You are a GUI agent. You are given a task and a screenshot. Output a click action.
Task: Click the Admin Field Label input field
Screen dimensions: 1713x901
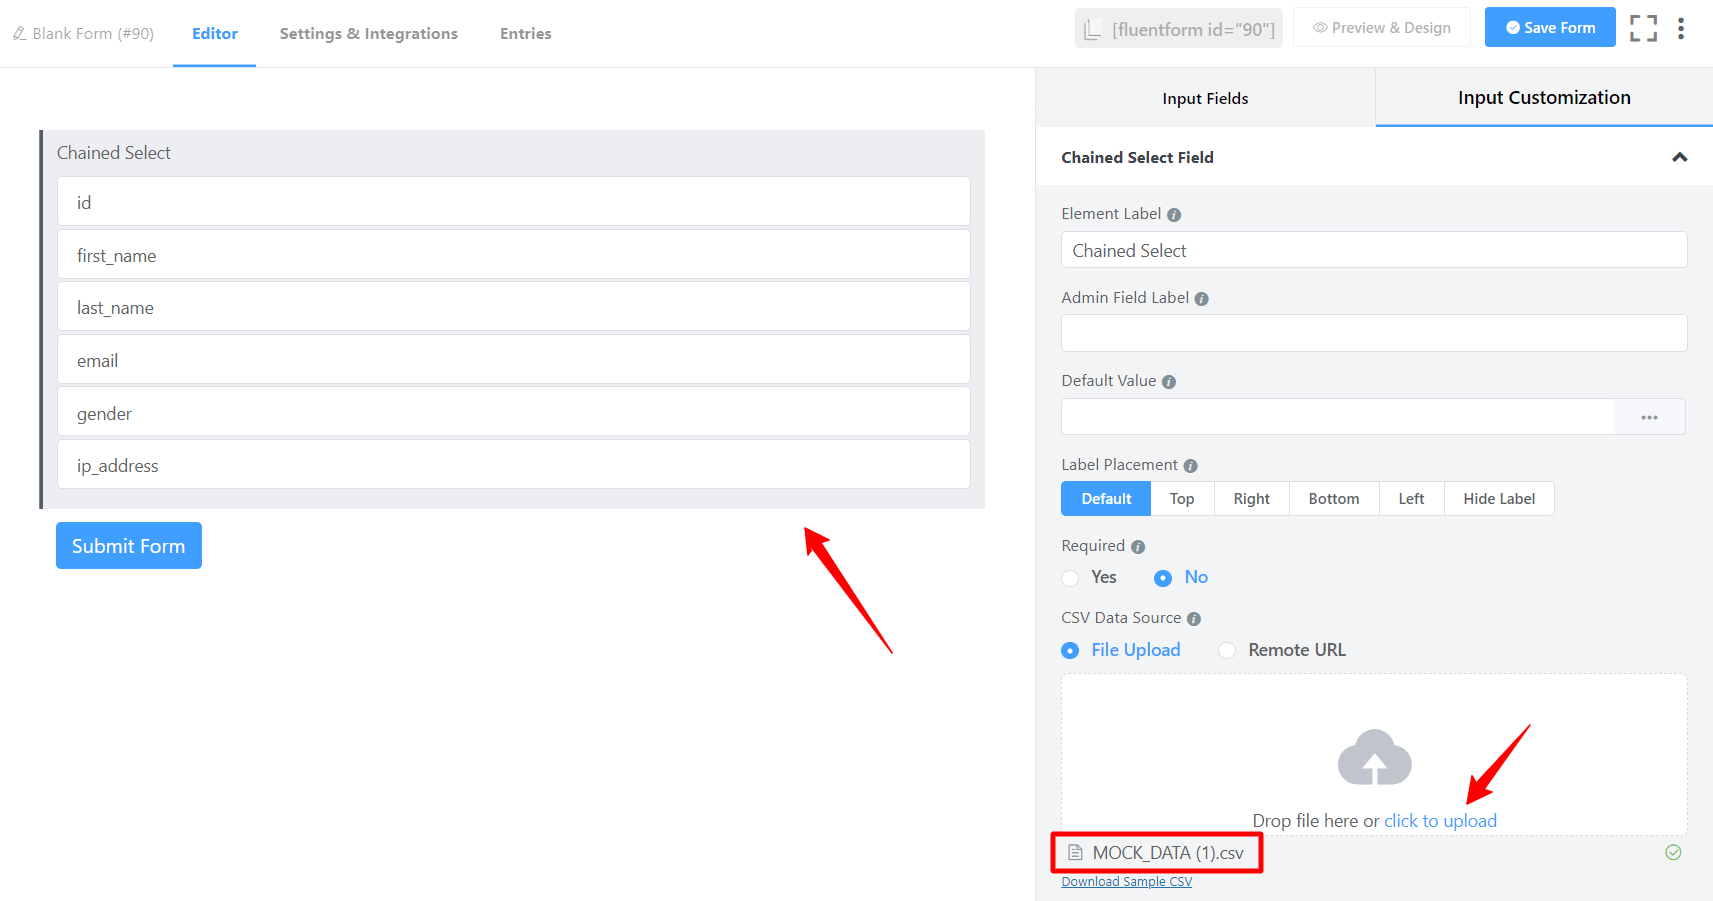tap(1373, 333)
